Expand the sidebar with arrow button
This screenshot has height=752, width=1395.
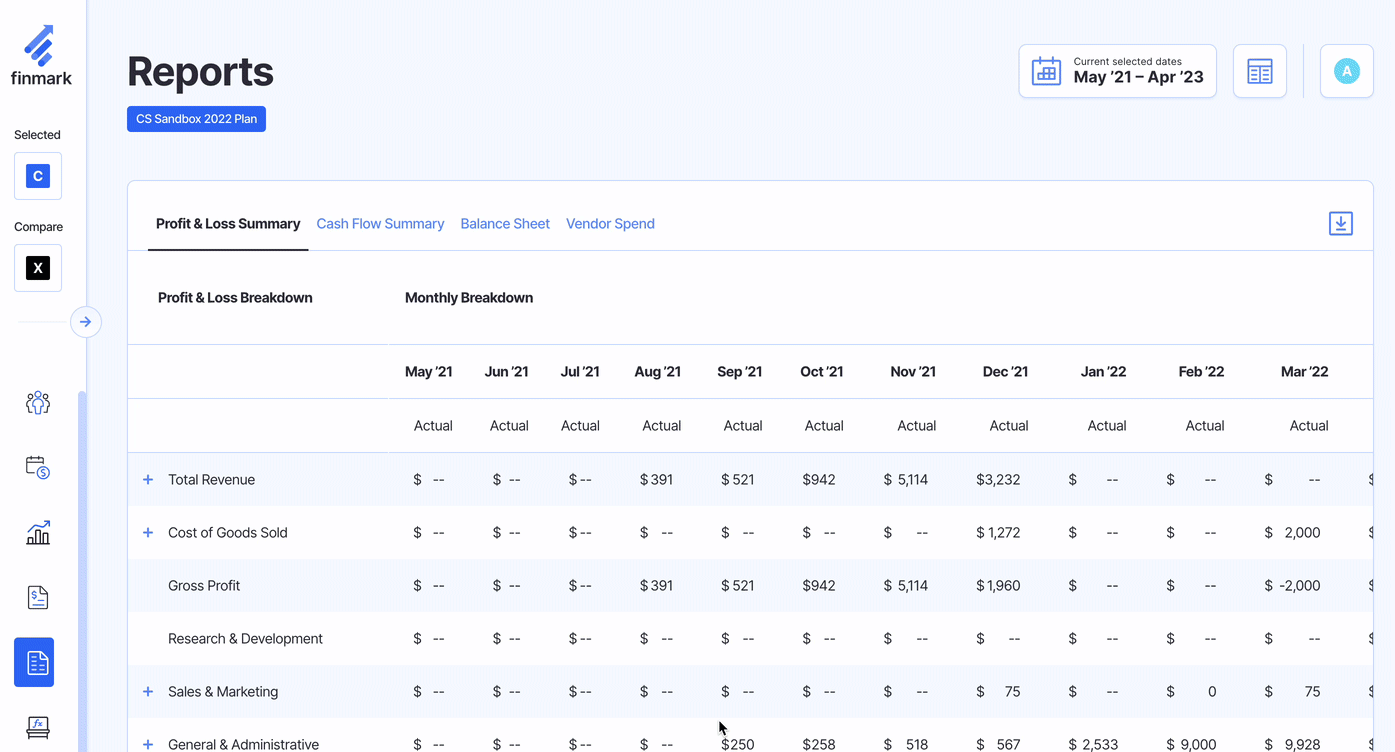[x=86, y=322]
